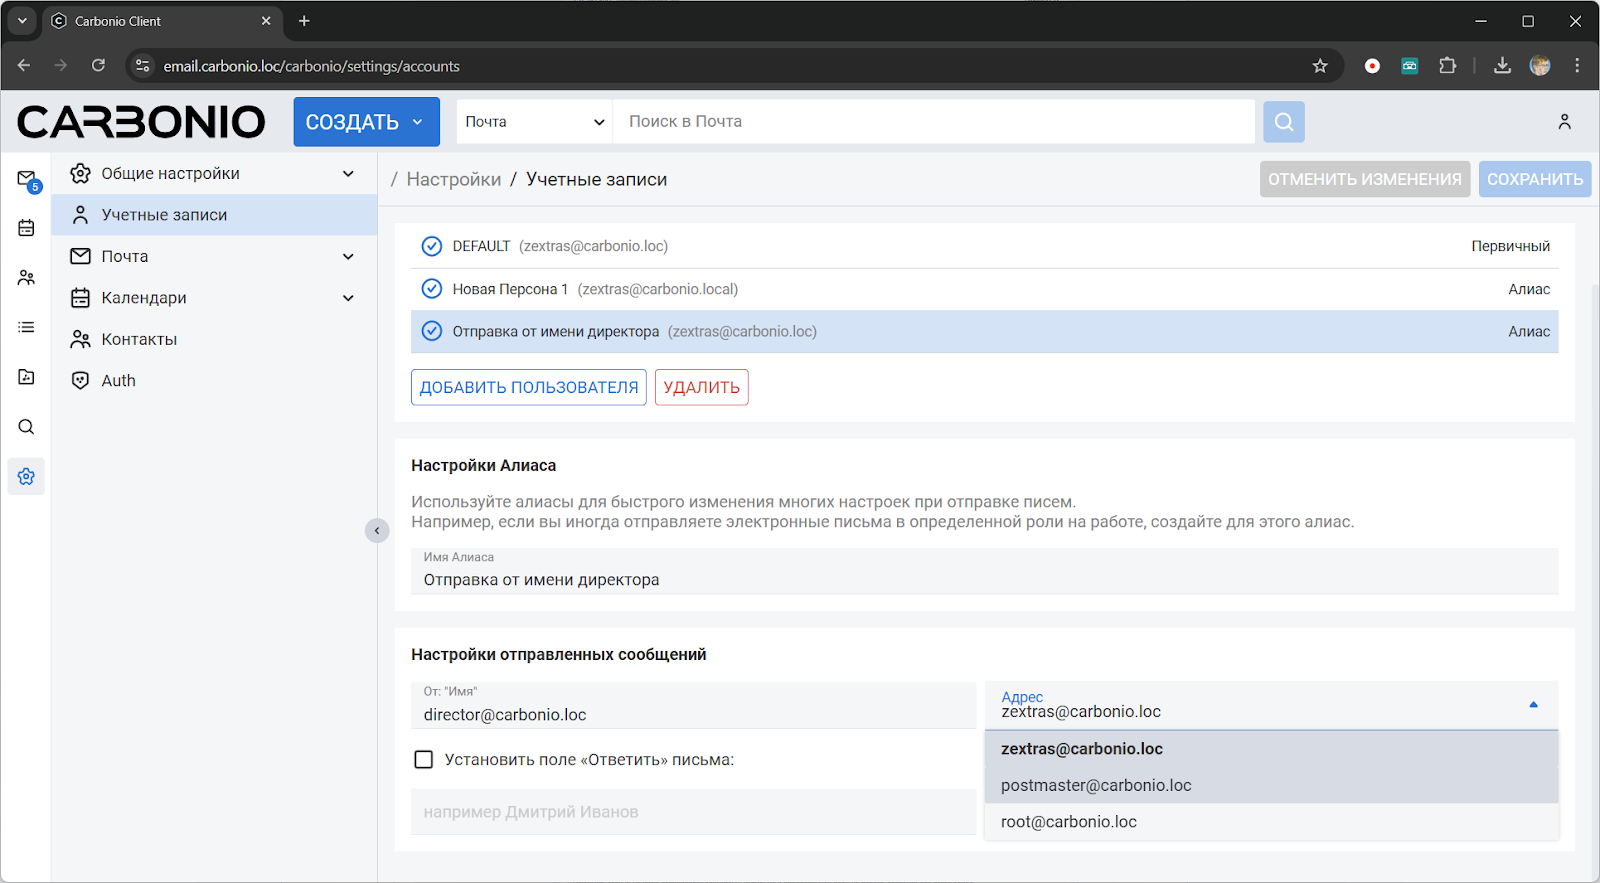Enable the «Ответить» reply-to field checkbox
The height and width of the screenshot is (883, 1600).
(424, 760)
